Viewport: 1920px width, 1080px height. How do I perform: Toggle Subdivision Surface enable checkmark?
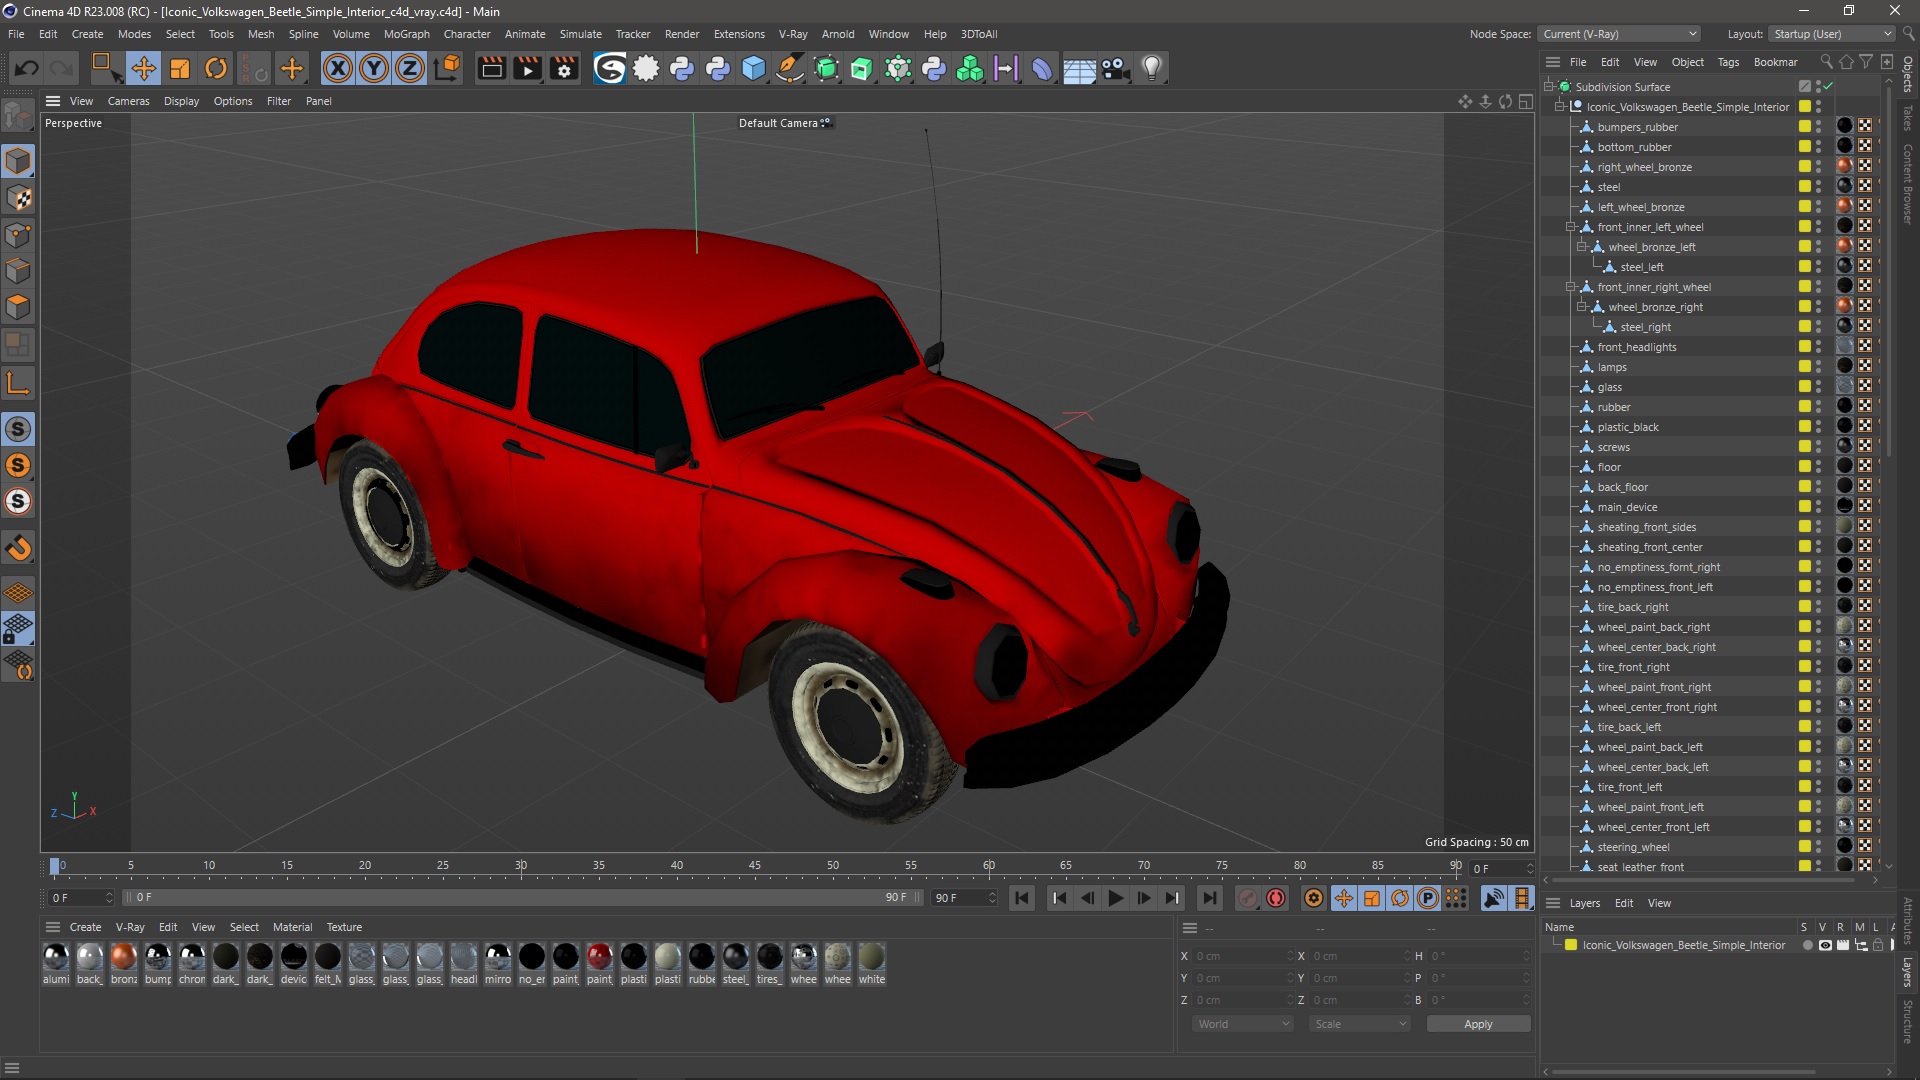point(1828,87)
